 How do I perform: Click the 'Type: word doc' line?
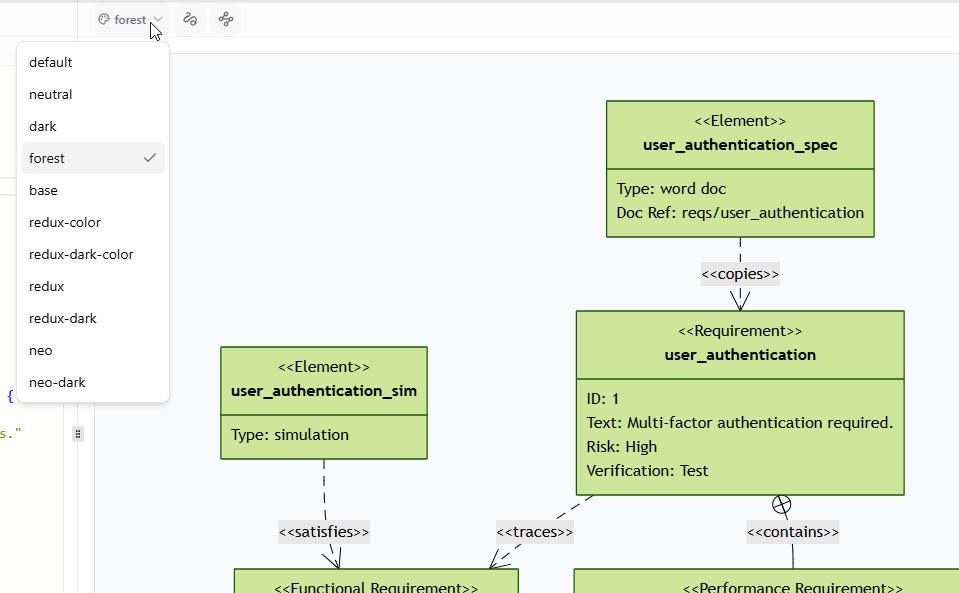(x=671, y=188)
